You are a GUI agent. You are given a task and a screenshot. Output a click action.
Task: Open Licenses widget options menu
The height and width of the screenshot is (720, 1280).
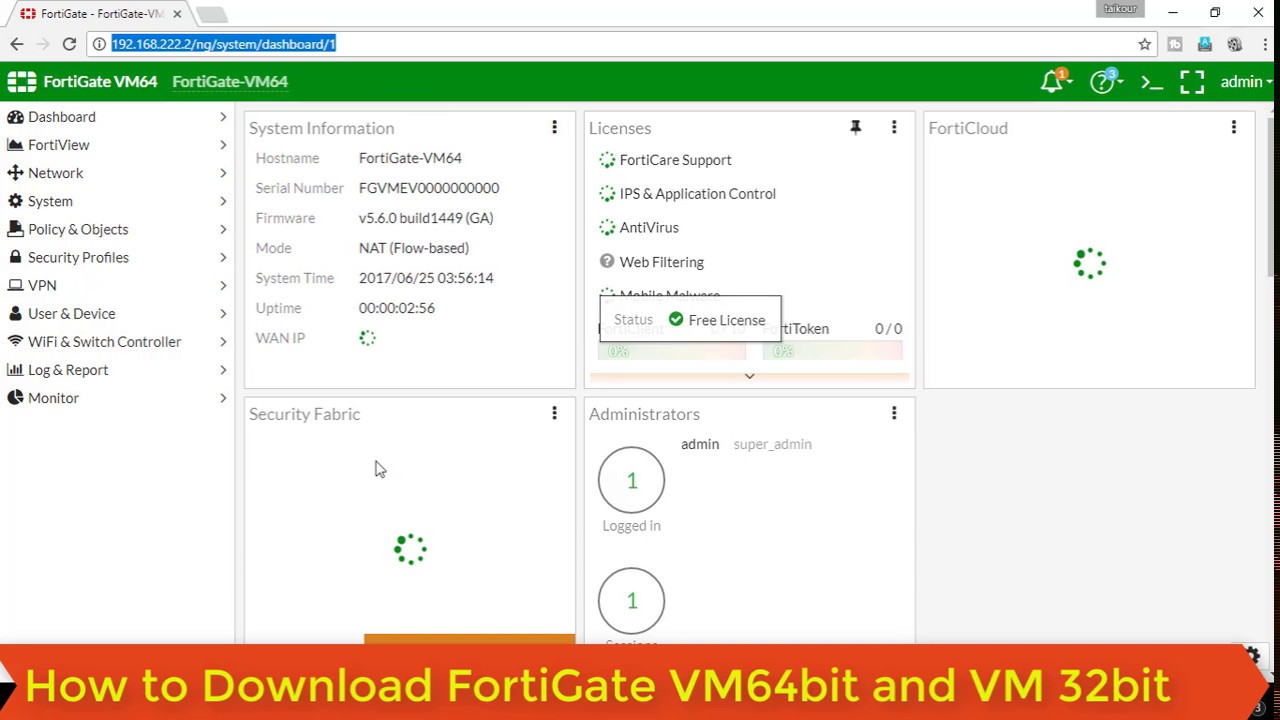pyautogui.click(x=894, y=127)
